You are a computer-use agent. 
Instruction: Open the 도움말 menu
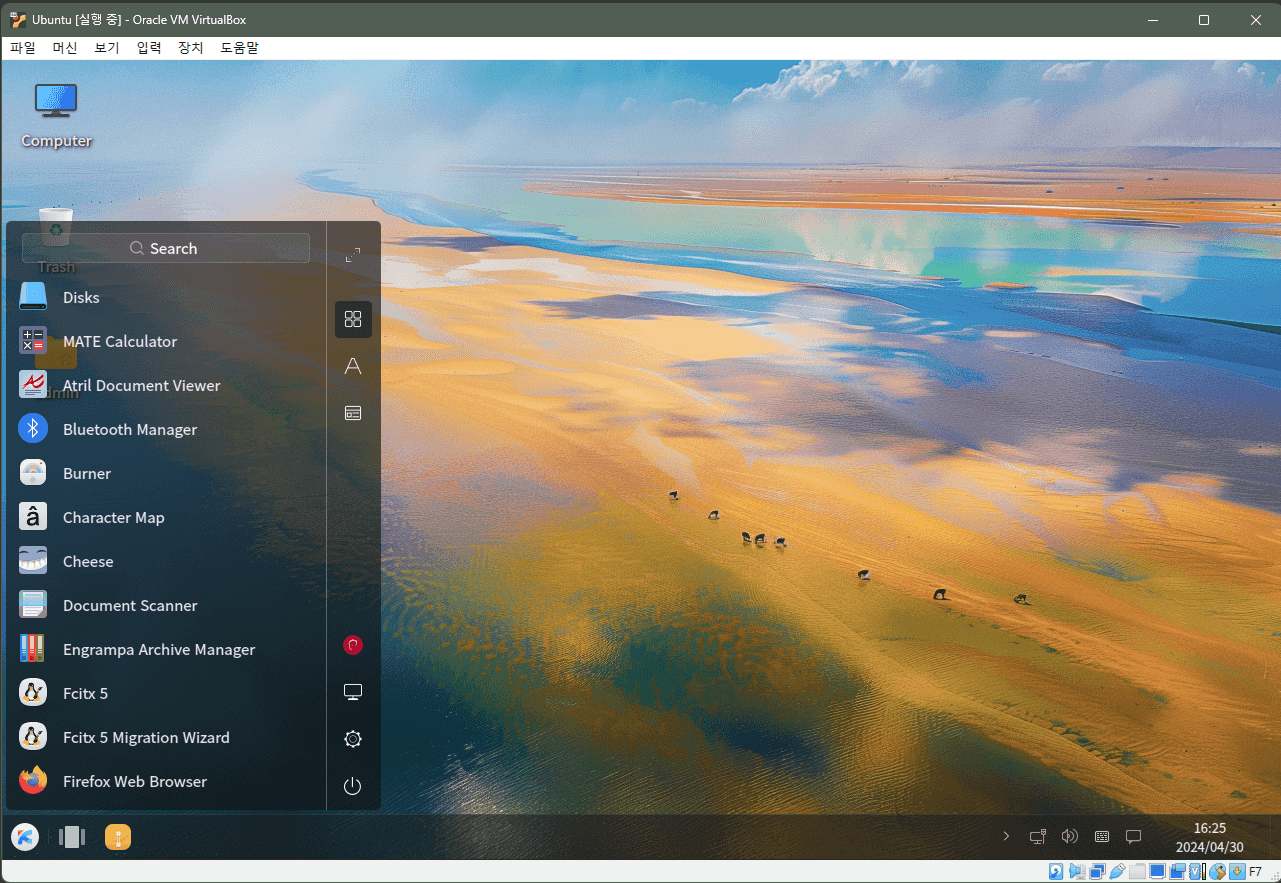(x=239, y=47)
